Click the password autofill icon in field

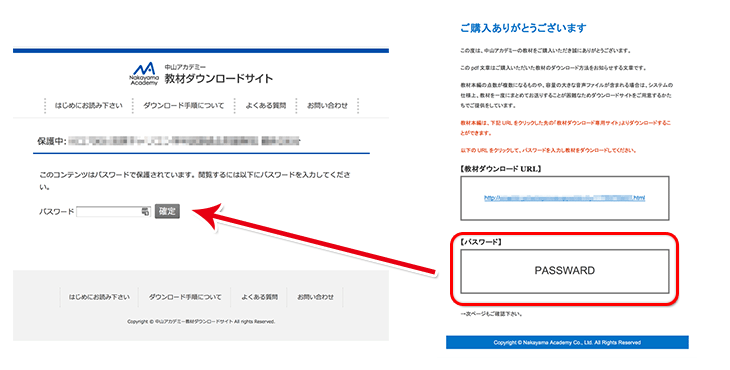coord(145,212)
